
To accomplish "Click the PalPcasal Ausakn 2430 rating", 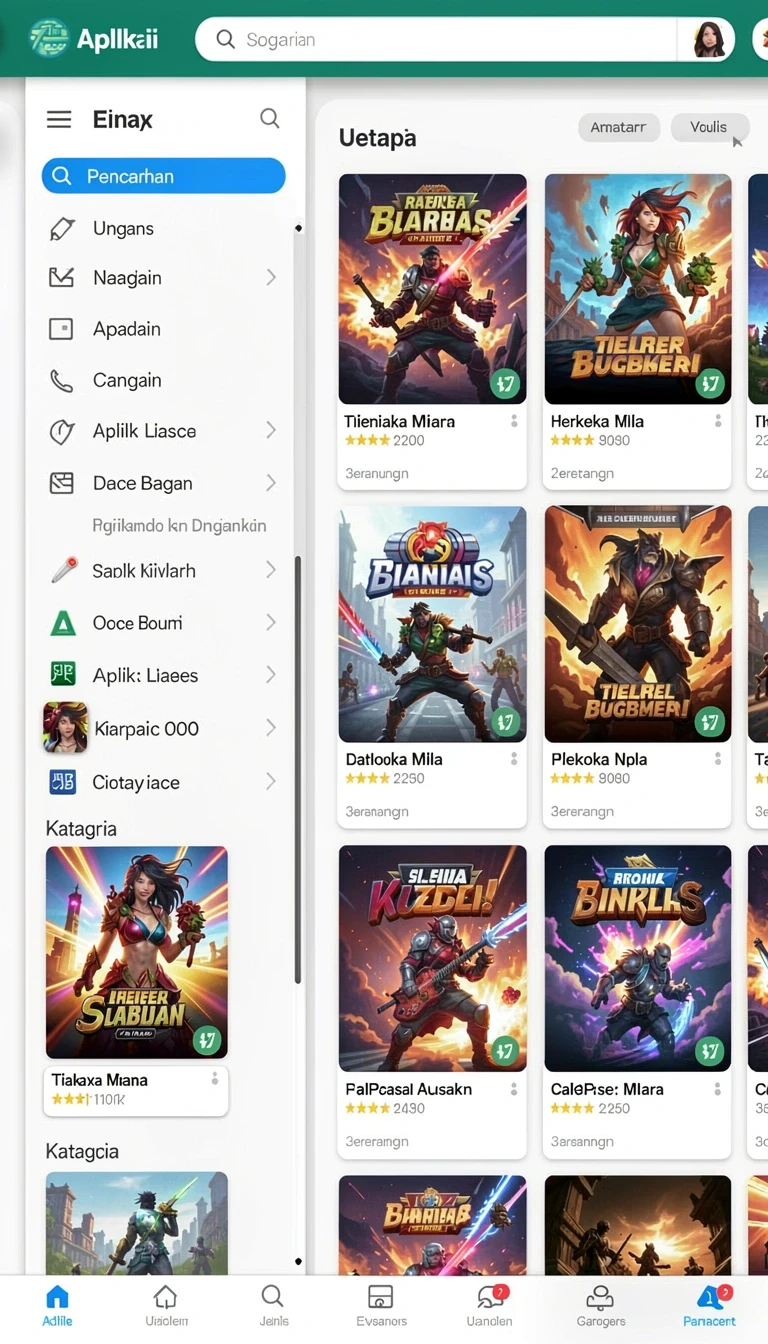I will click(x=385, y=1108).
